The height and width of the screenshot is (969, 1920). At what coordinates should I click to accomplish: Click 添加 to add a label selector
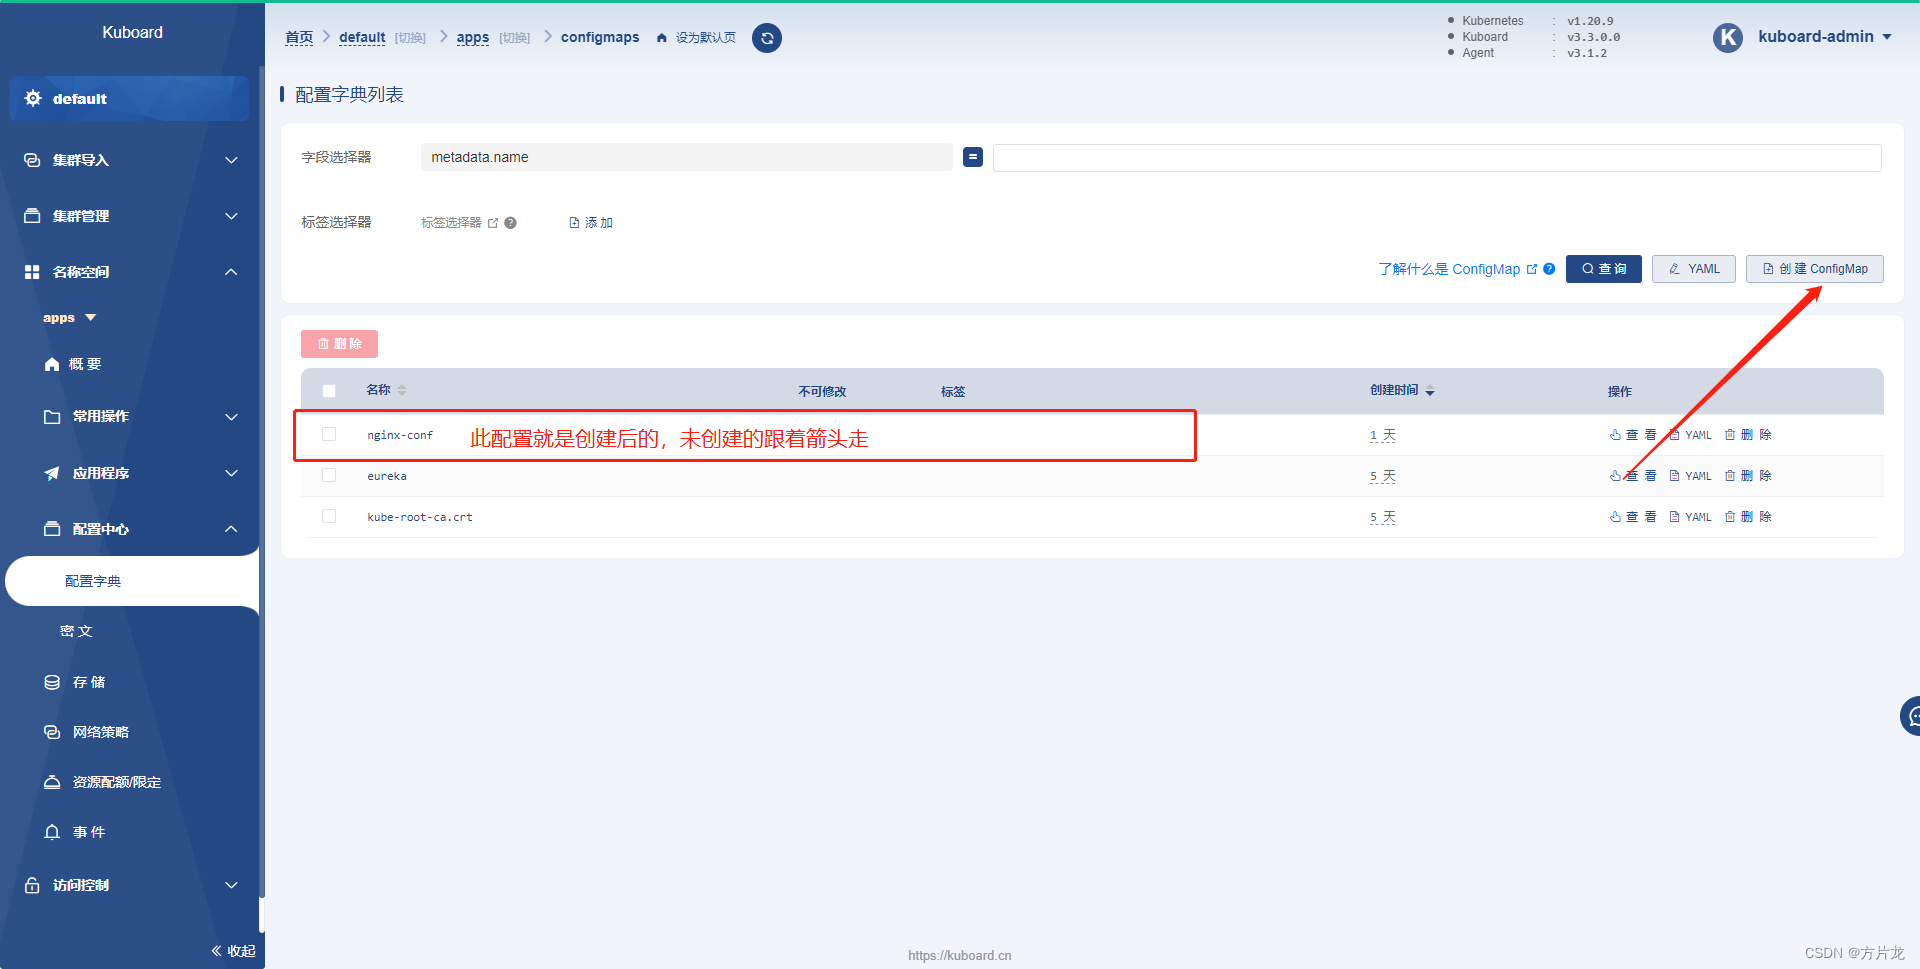[x=591, y=222]
